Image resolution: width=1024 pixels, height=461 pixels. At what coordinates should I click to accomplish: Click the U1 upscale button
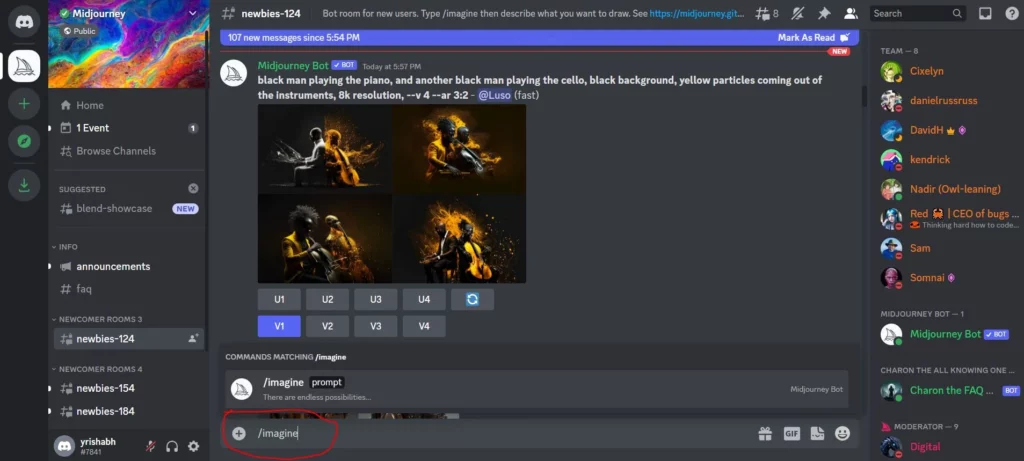point(280,299)
